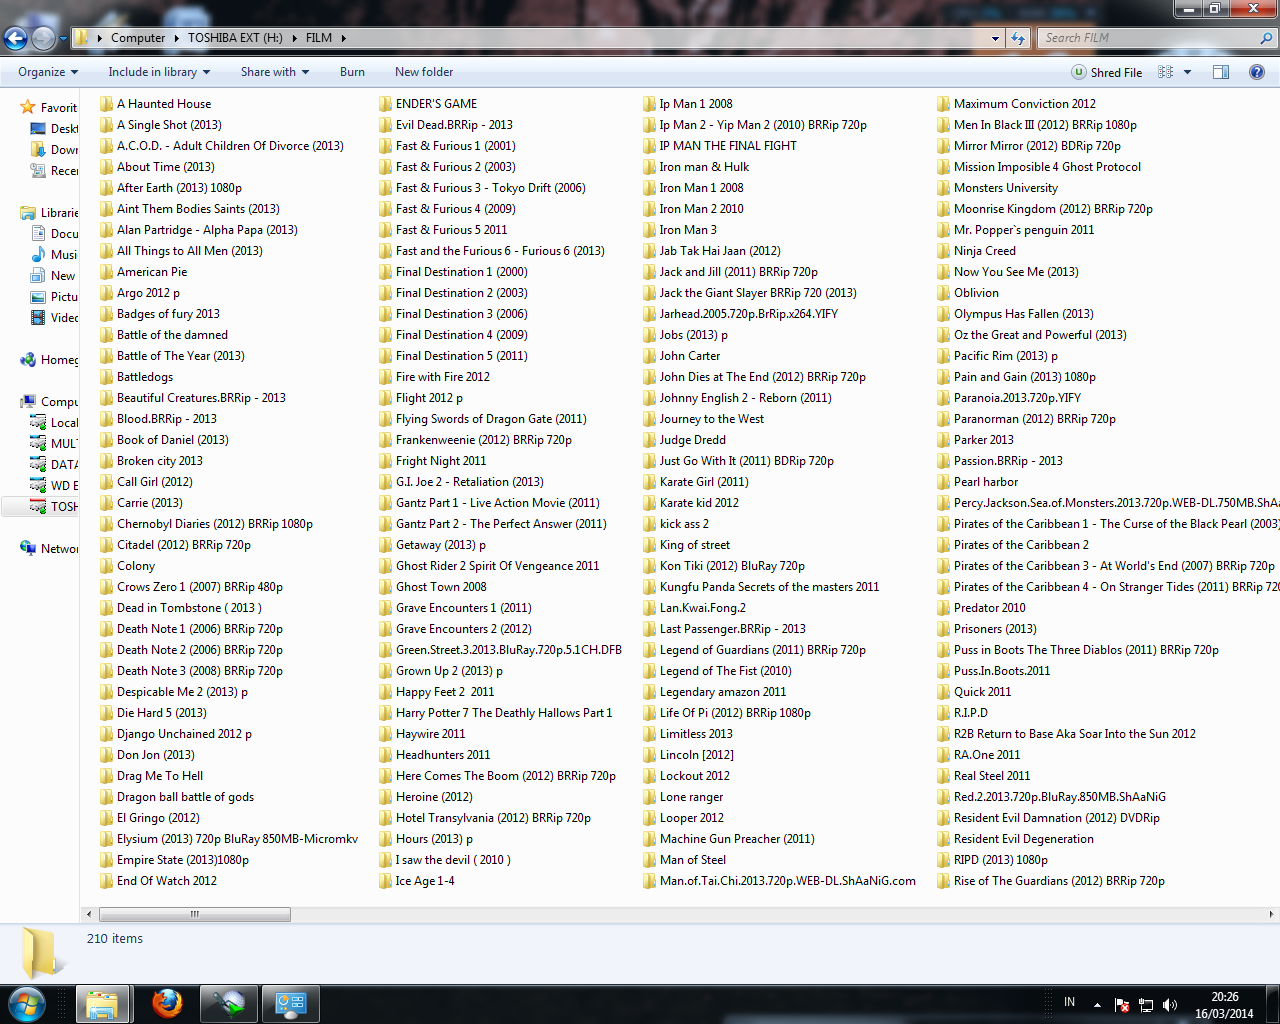Viewport: 1280px width, 1024px height.
Task: Select the TOSHIBA drive in sidebar
Action: 54,506
